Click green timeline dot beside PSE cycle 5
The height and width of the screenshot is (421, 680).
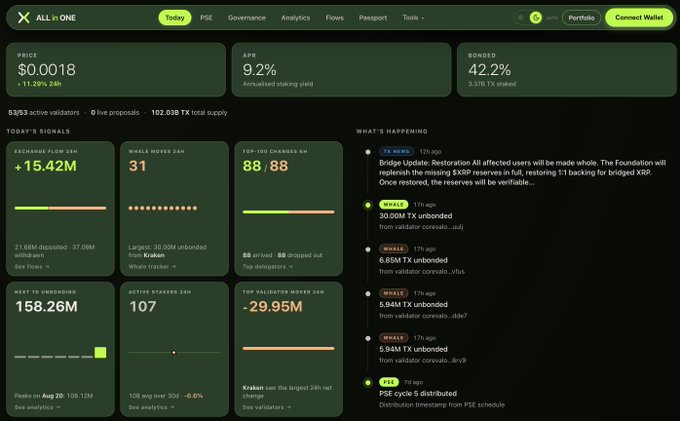[368, 383]
